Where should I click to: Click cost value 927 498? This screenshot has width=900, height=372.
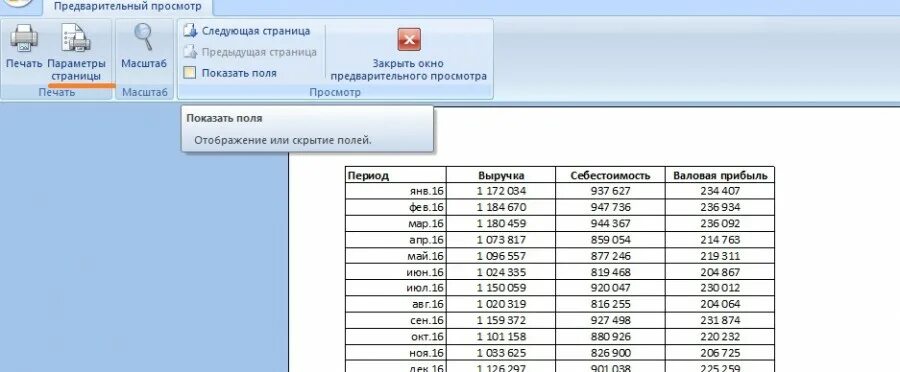[x=610, y=320]
